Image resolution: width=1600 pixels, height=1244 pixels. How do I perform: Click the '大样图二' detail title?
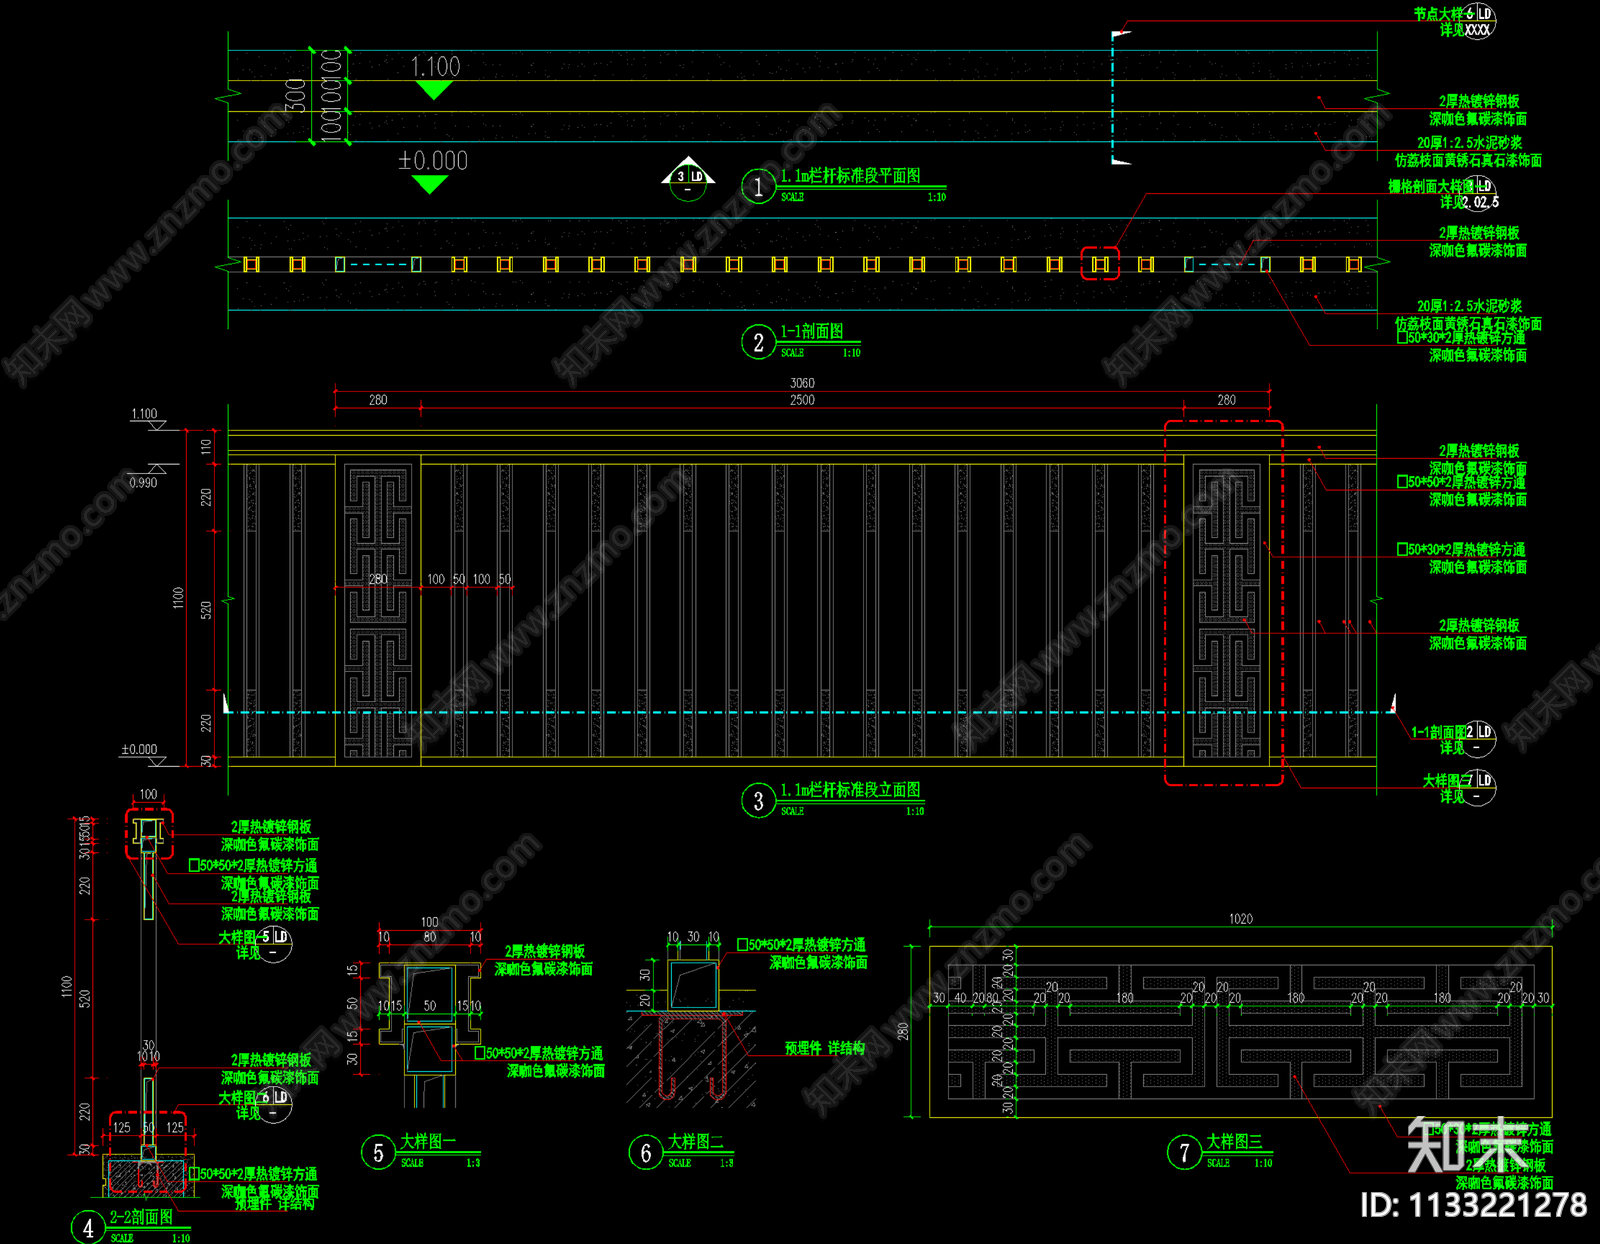[x=695, y=1141]
